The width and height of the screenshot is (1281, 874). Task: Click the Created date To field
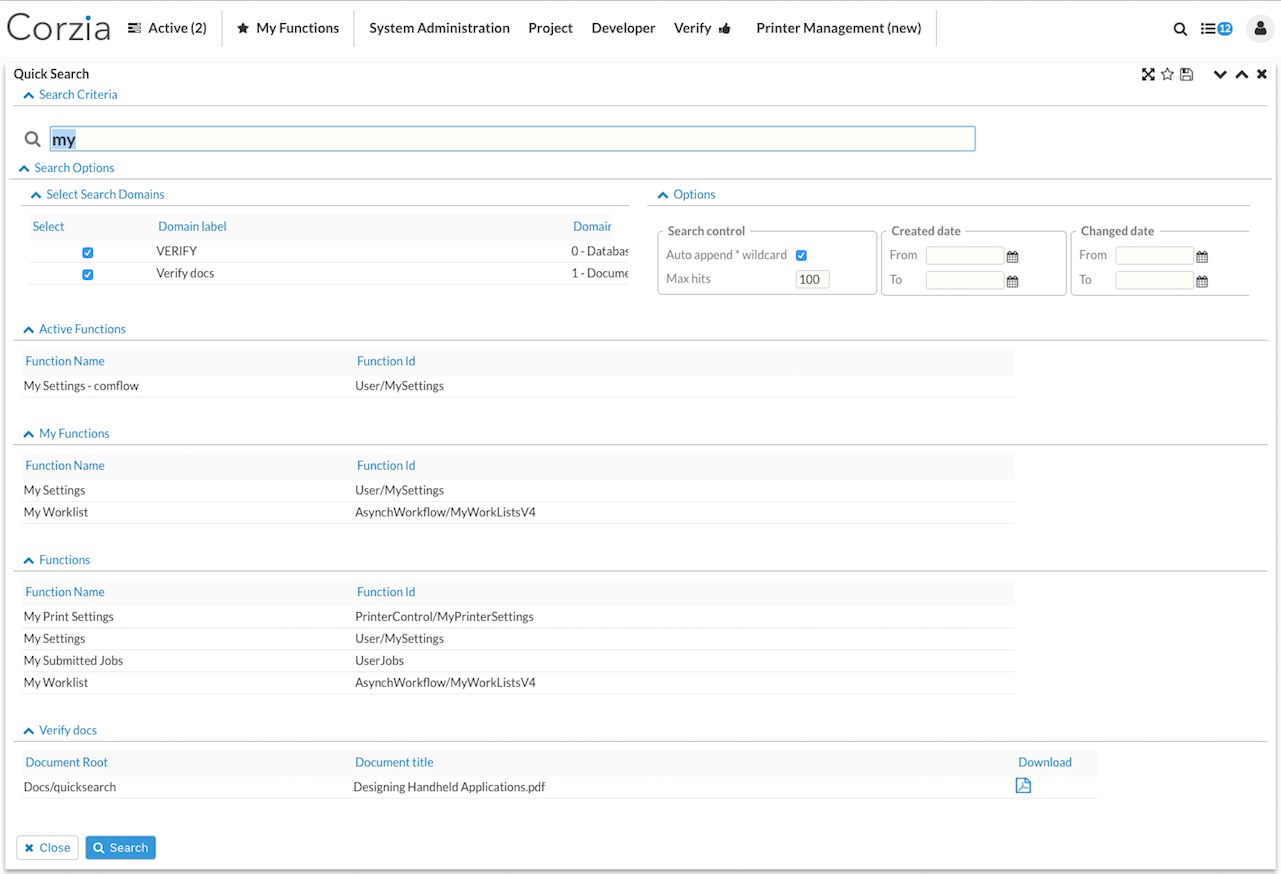pos(965,280)
